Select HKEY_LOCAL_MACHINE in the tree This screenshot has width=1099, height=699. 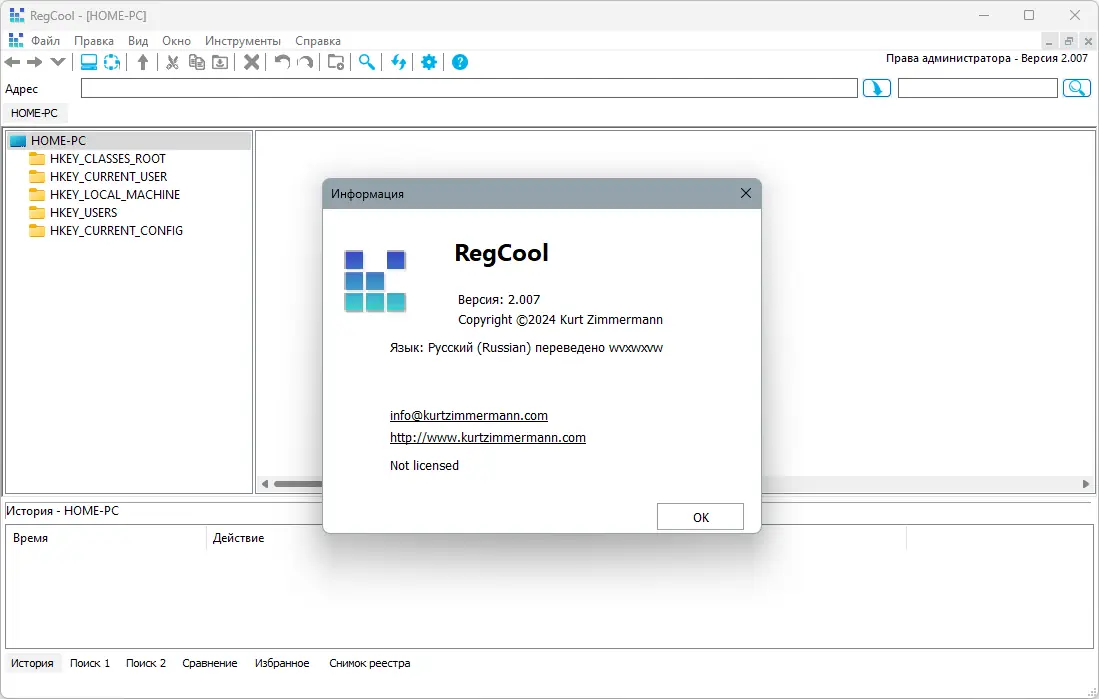(114, 195)
